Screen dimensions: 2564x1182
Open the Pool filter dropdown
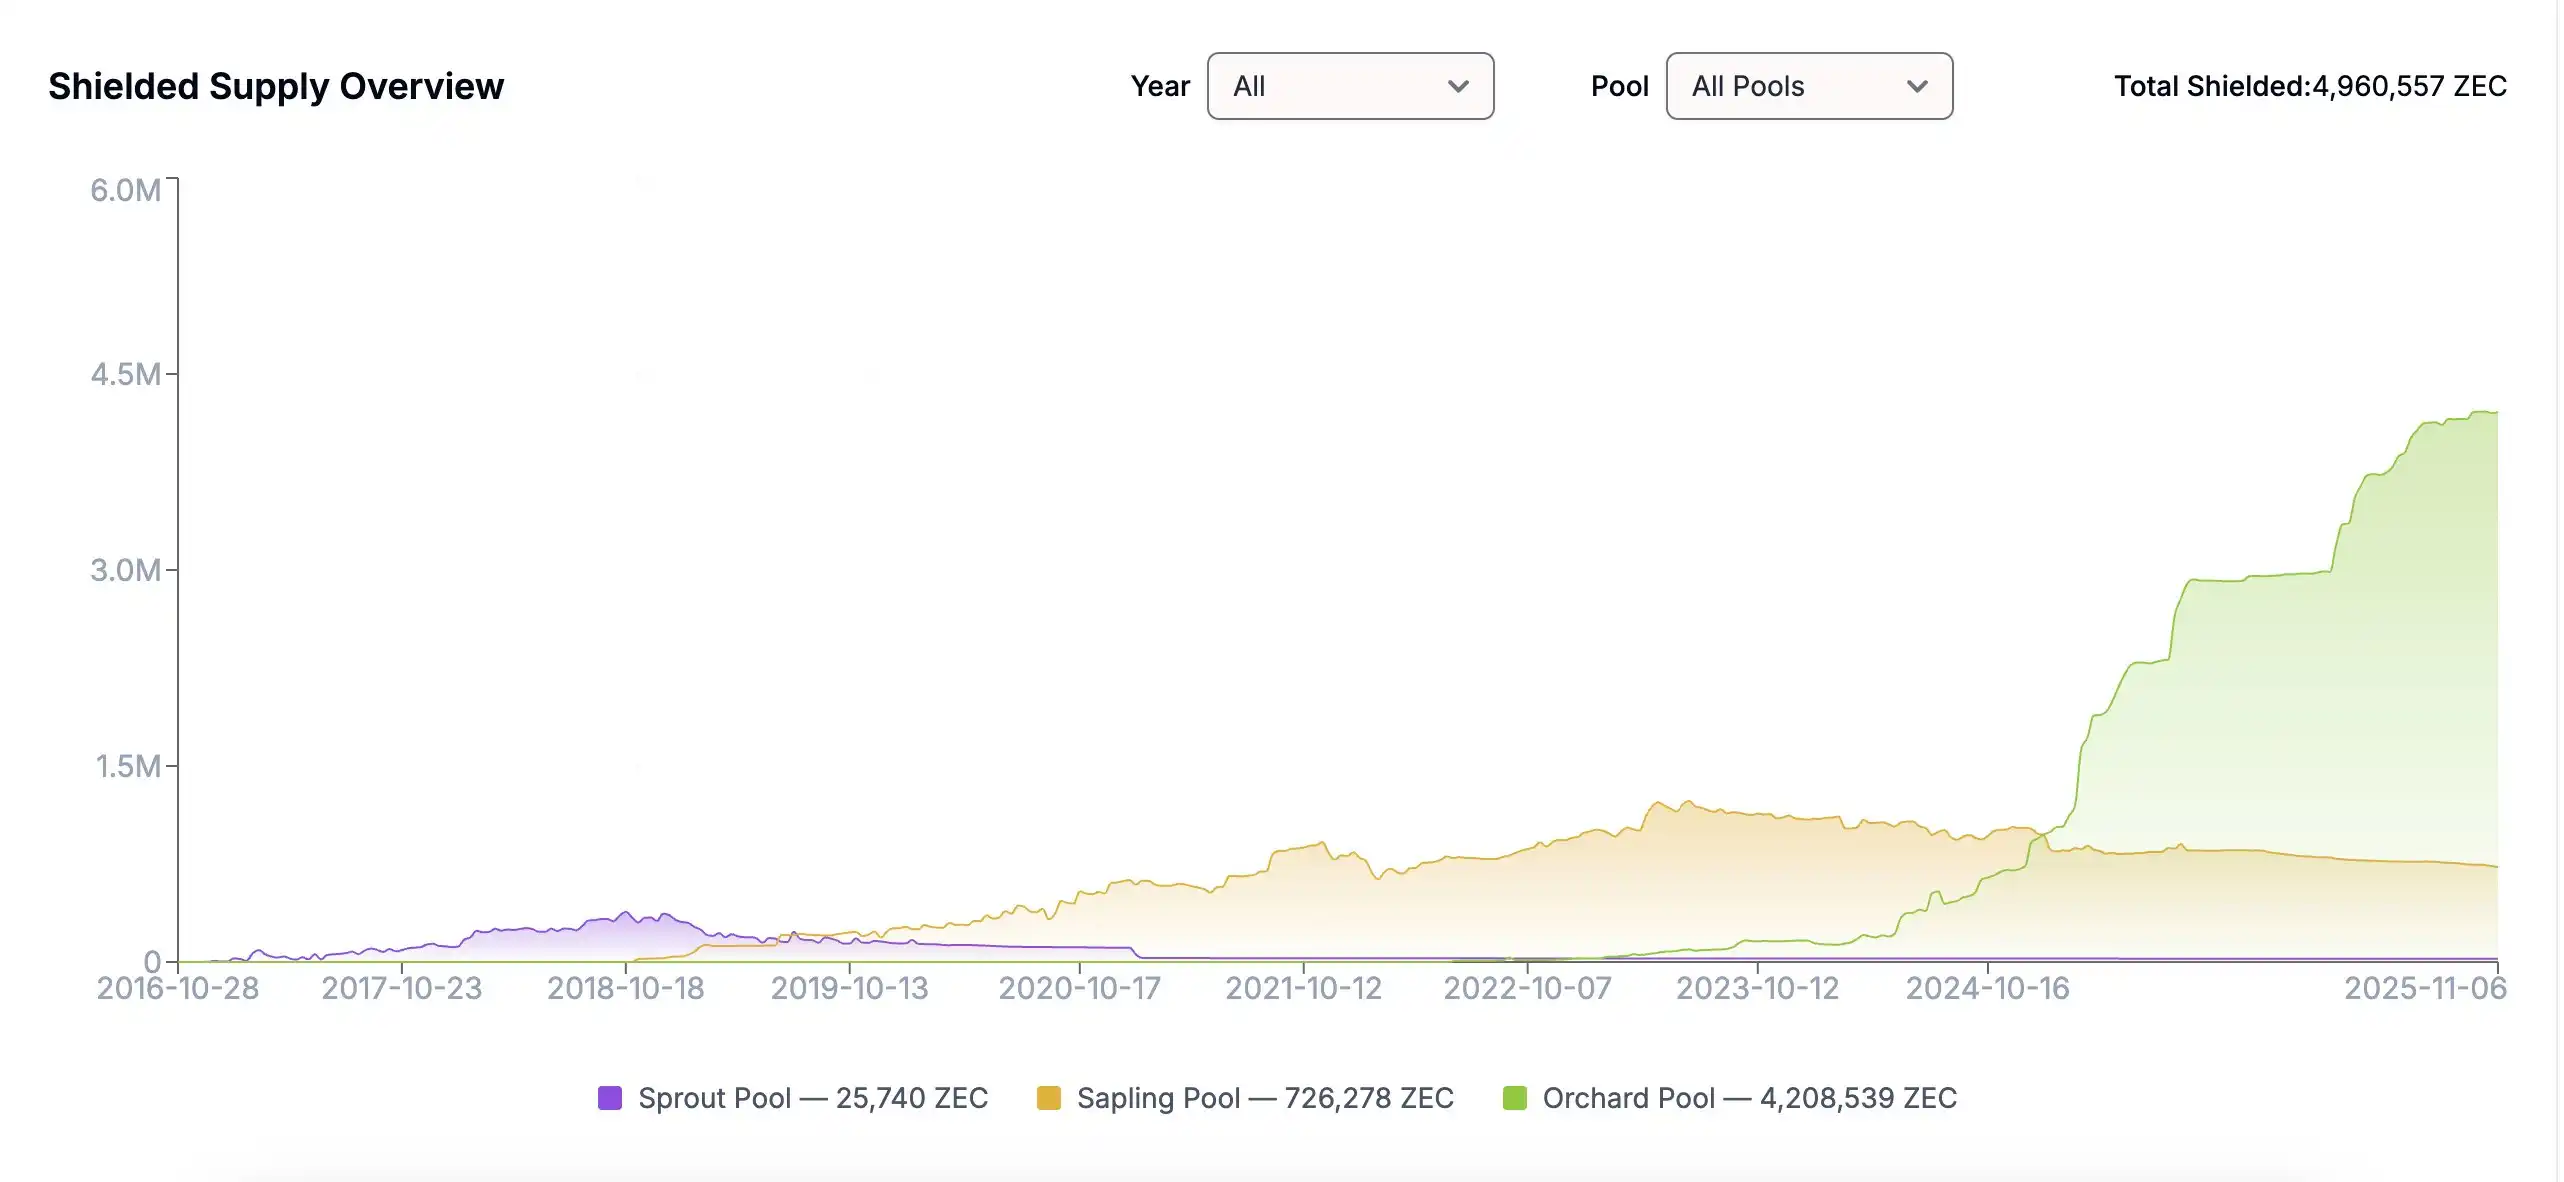pos(1808,87)
